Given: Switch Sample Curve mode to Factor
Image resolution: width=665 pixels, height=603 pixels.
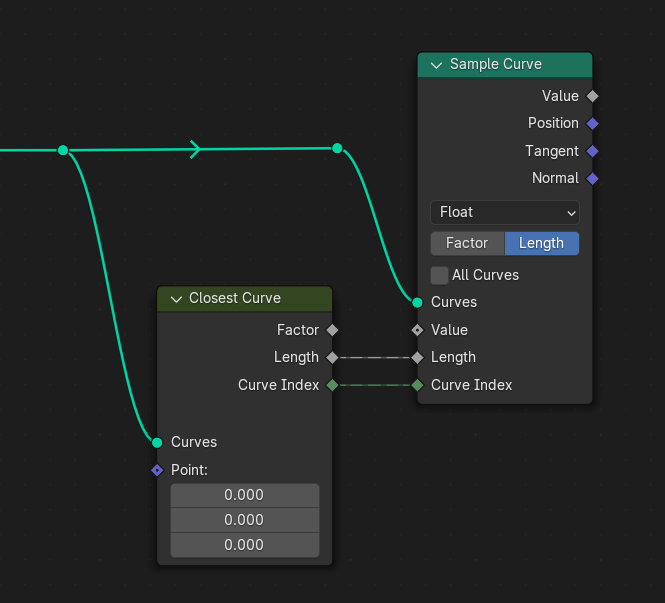Looking at the screenshot, I should click(467, 243).
